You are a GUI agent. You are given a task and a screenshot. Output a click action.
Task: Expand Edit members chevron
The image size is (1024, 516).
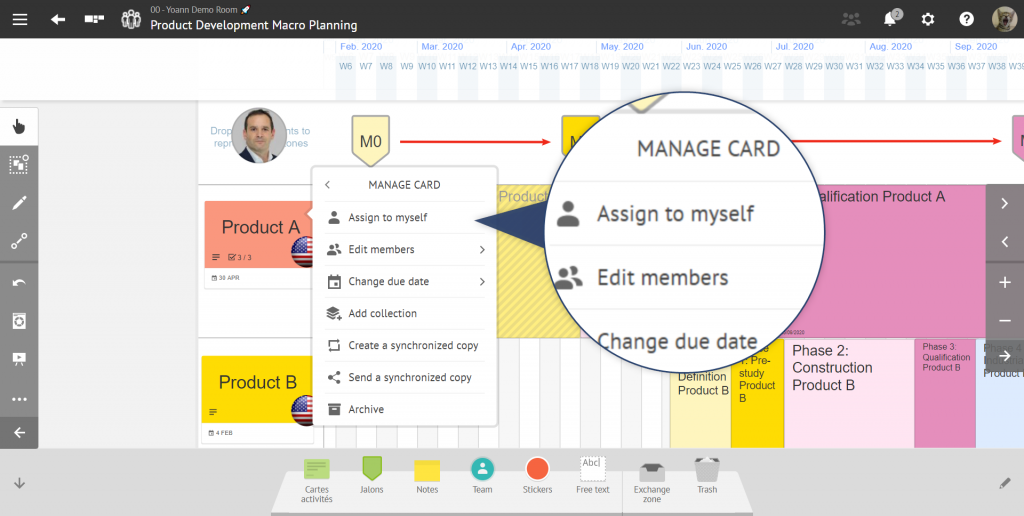point(482,250)
